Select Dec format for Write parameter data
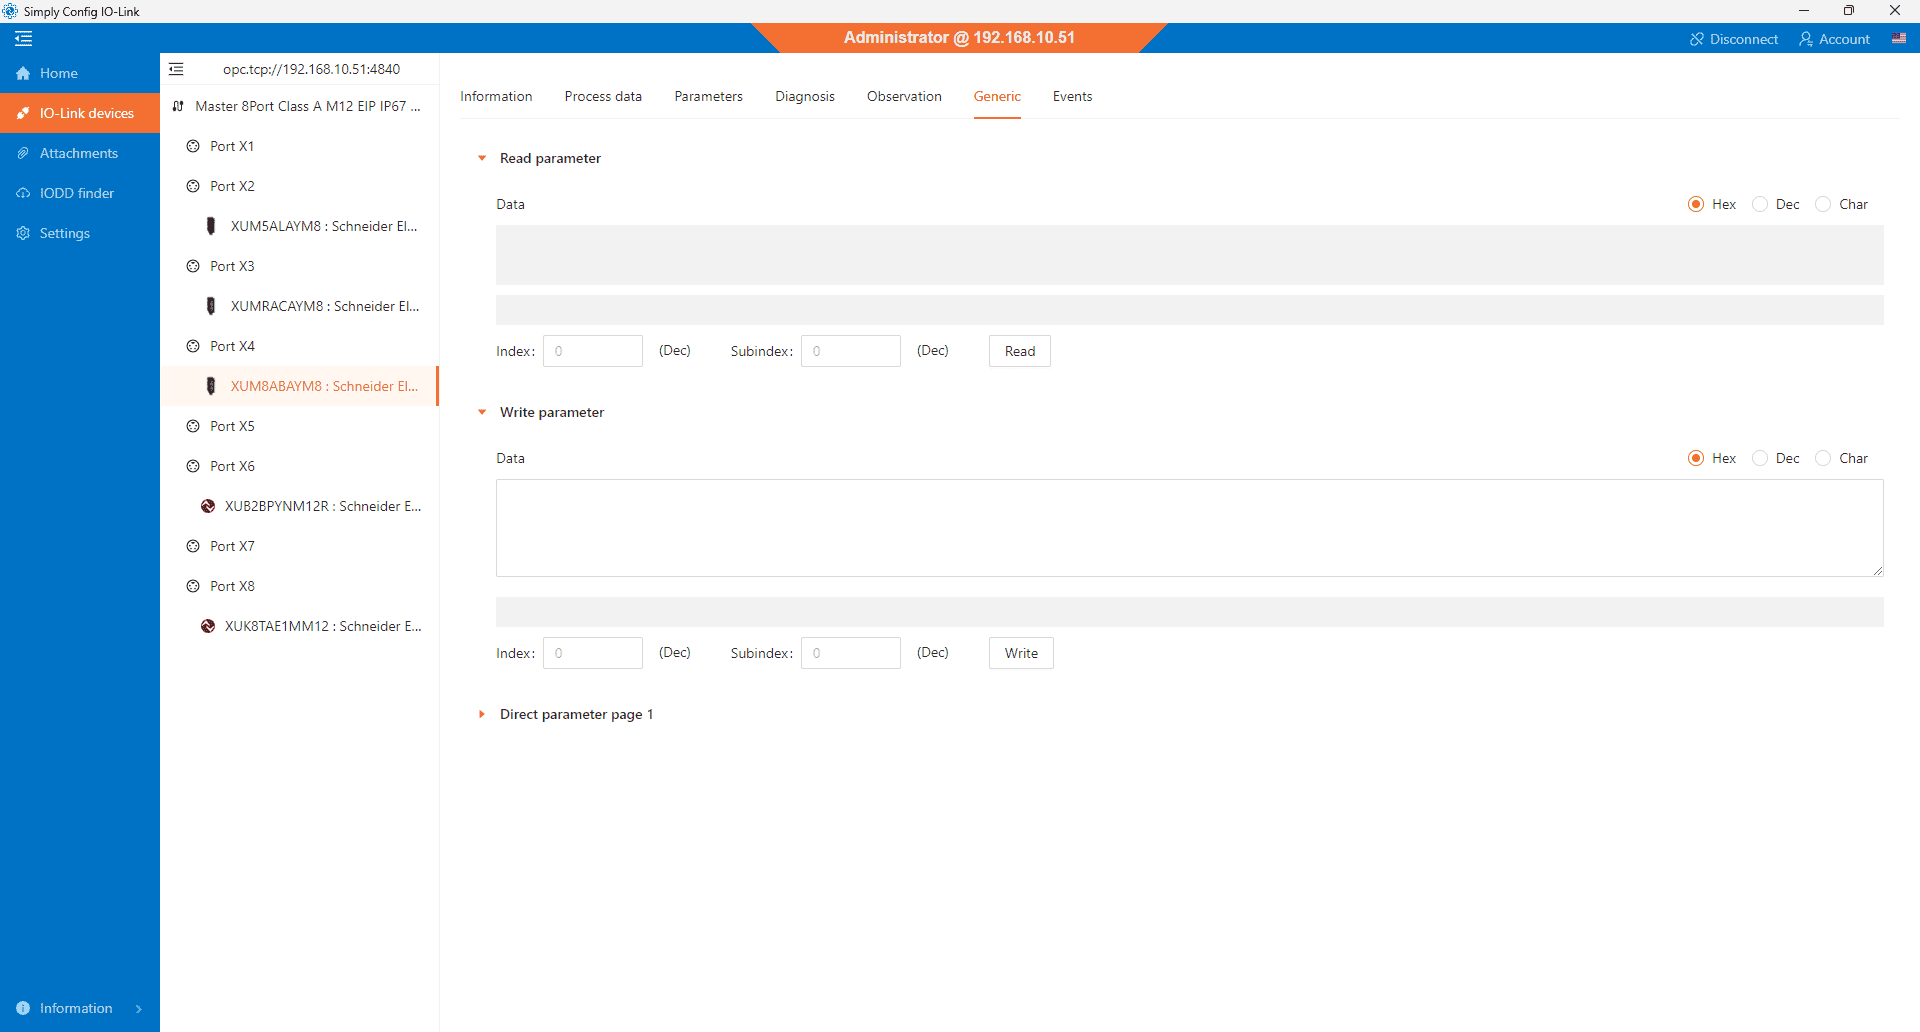Image resolution: width=1920 pixels, height=1032 pixels. 1760,458
